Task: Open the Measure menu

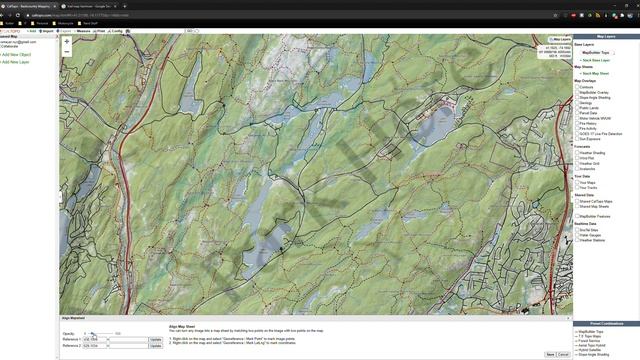Action: tap(82, 31)
